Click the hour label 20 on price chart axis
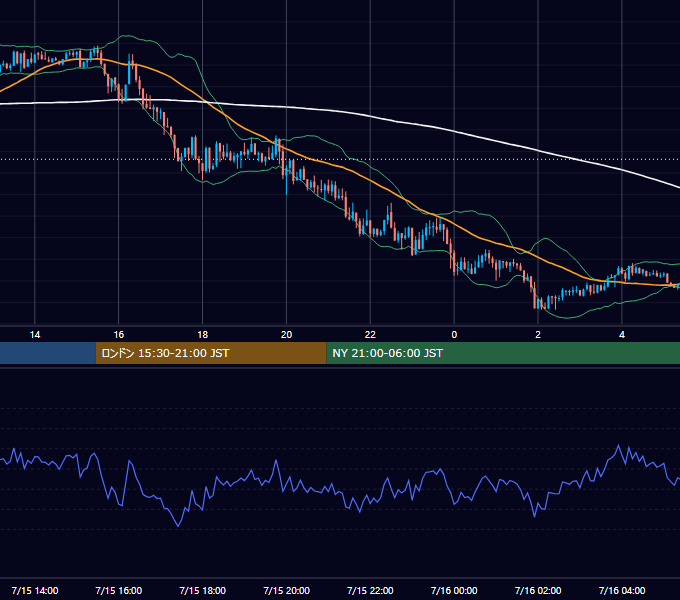The width and height of the screenshot is (680, 600). tap(286, 335)
